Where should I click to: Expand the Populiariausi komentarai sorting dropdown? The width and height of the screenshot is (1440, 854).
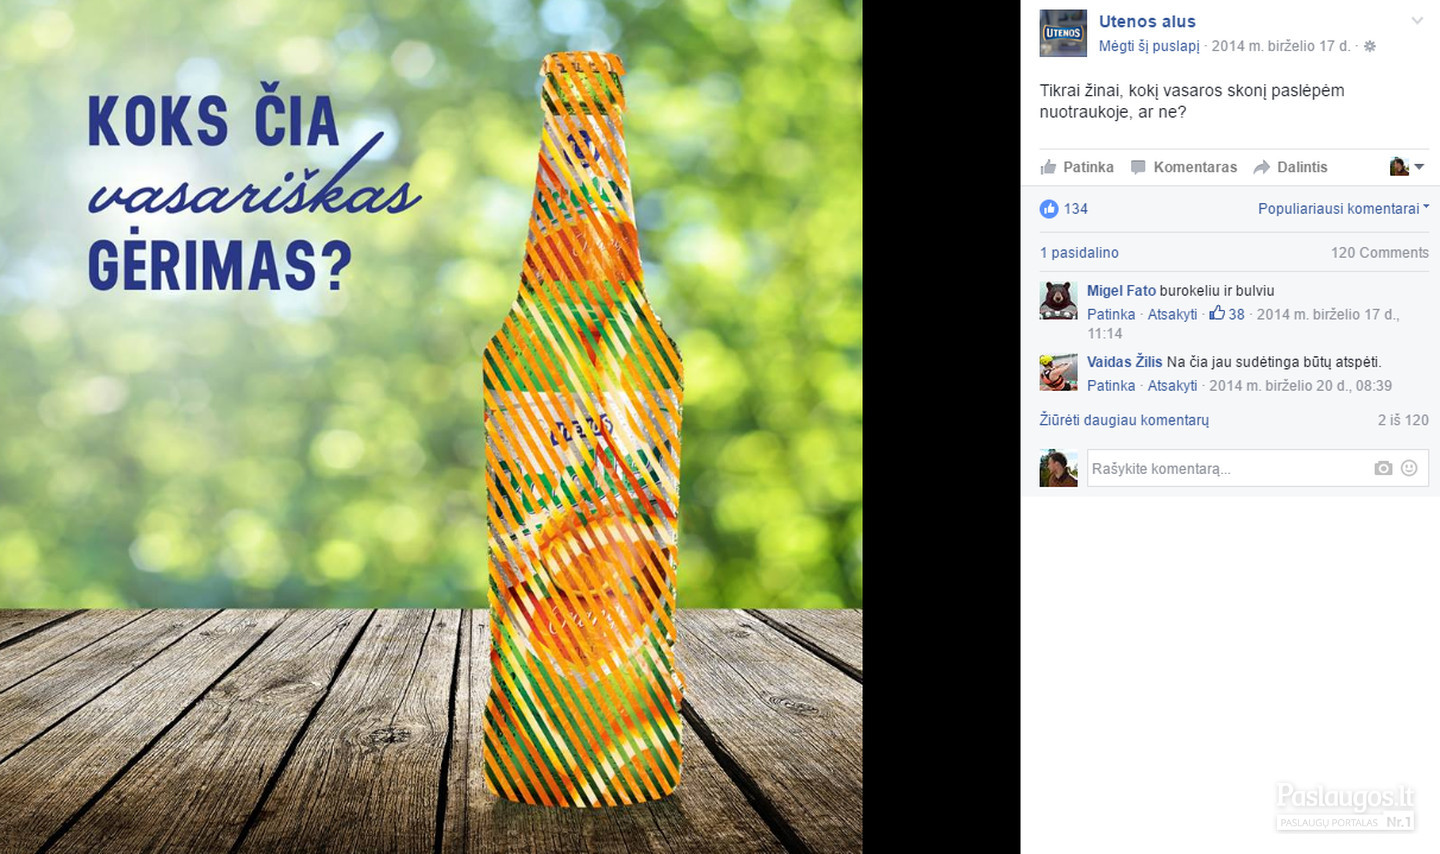[1343, 208]
